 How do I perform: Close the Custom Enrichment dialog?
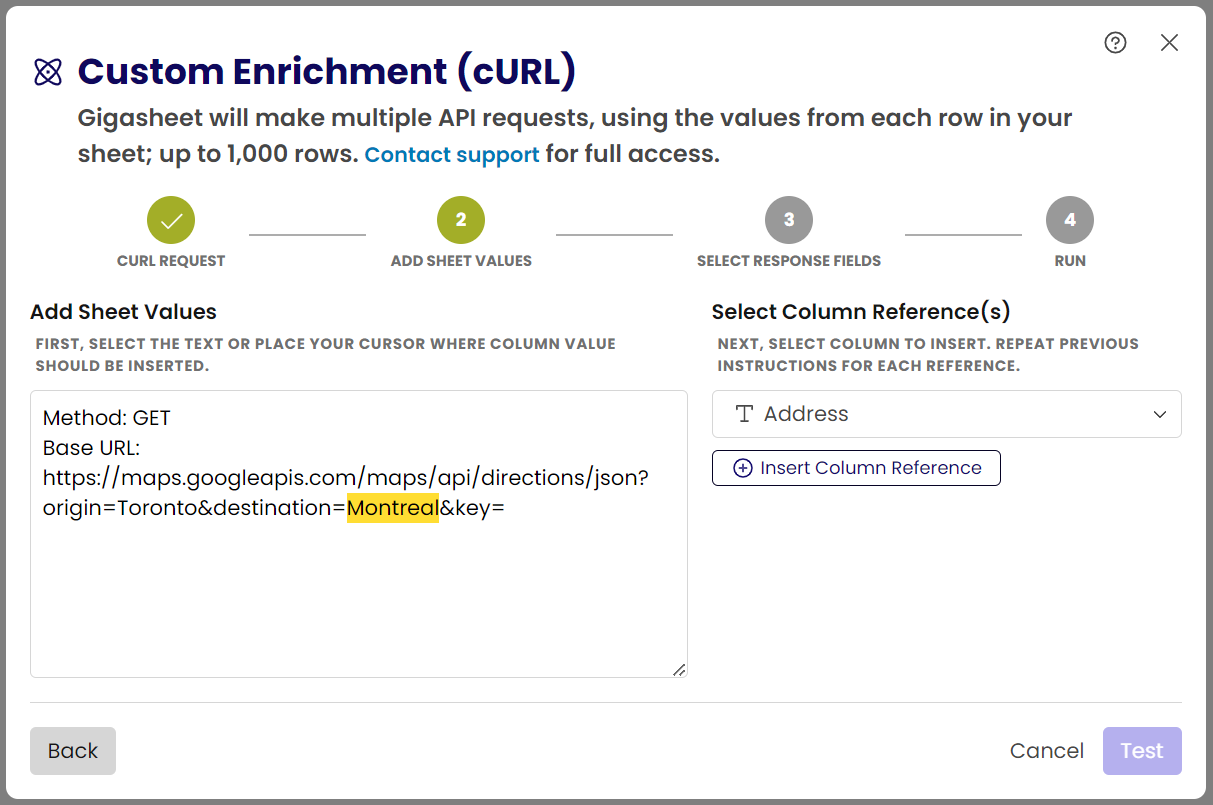click(x=1169, y=42)
